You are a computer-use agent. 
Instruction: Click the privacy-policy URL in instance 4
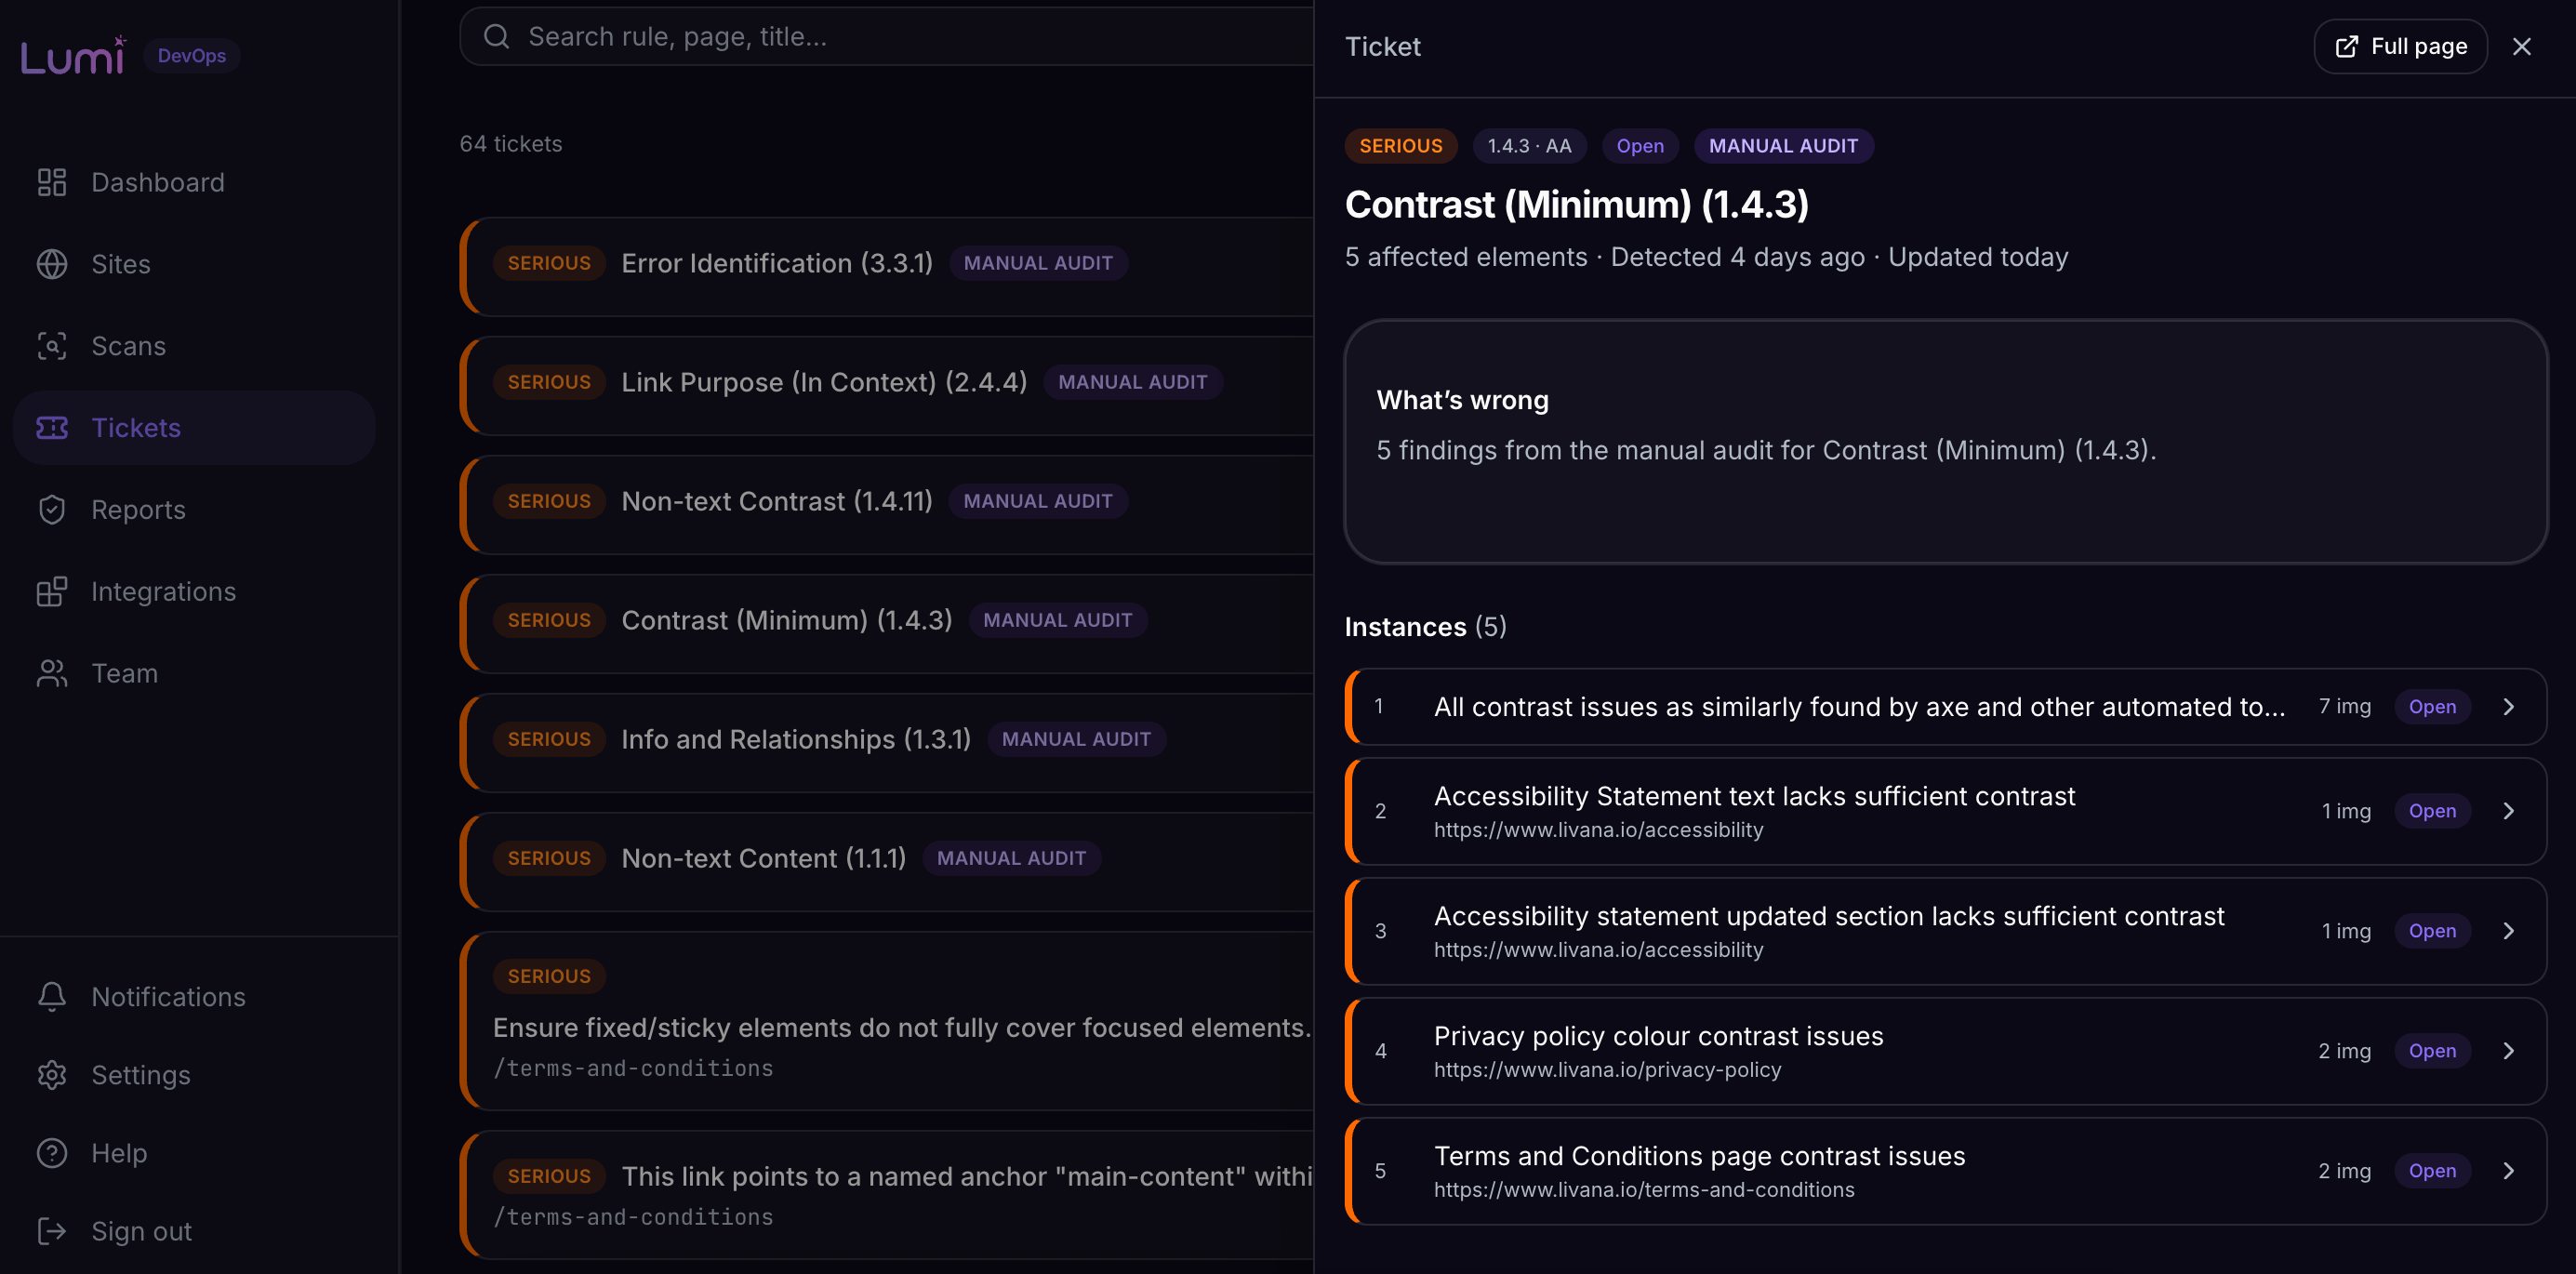coord(1607,1070)
